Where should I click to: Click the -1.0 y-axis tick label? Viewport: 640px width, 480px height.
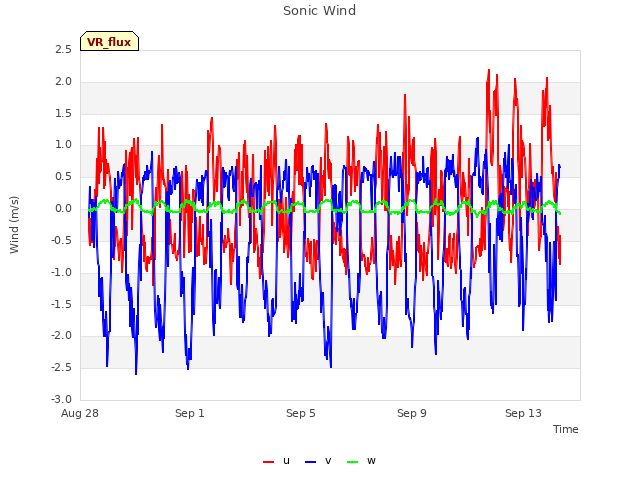pyautogui.click(x=62, y=272)
